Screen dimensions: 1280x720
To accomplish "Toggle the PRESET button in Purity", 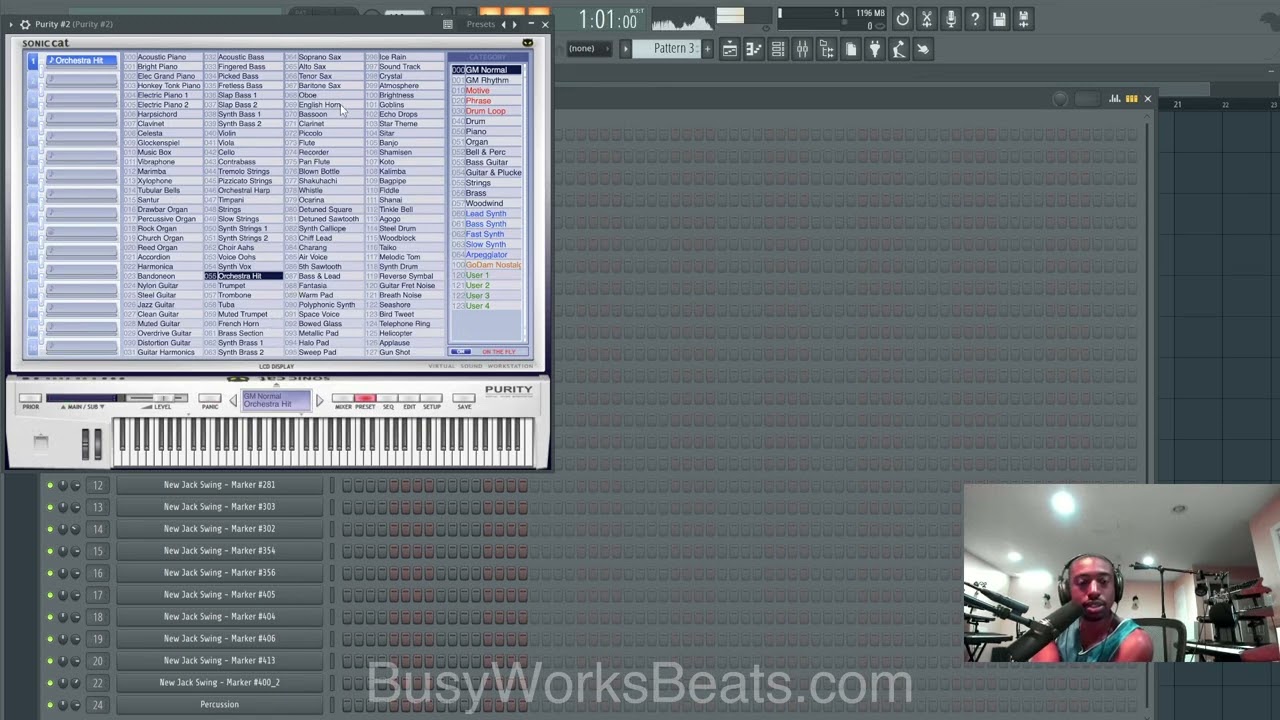I will (365, 399).
